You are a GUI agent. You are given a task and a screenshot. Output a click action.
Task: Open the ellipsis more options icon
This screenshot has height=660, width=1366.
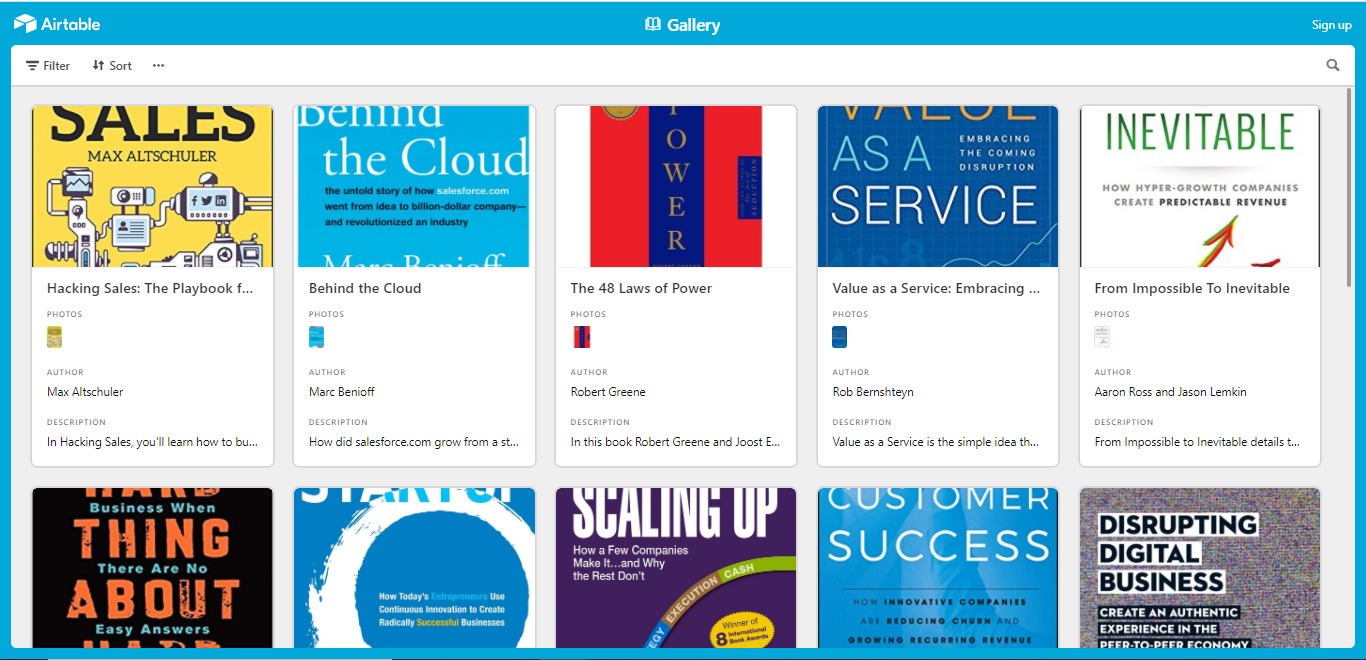point(157,65)
